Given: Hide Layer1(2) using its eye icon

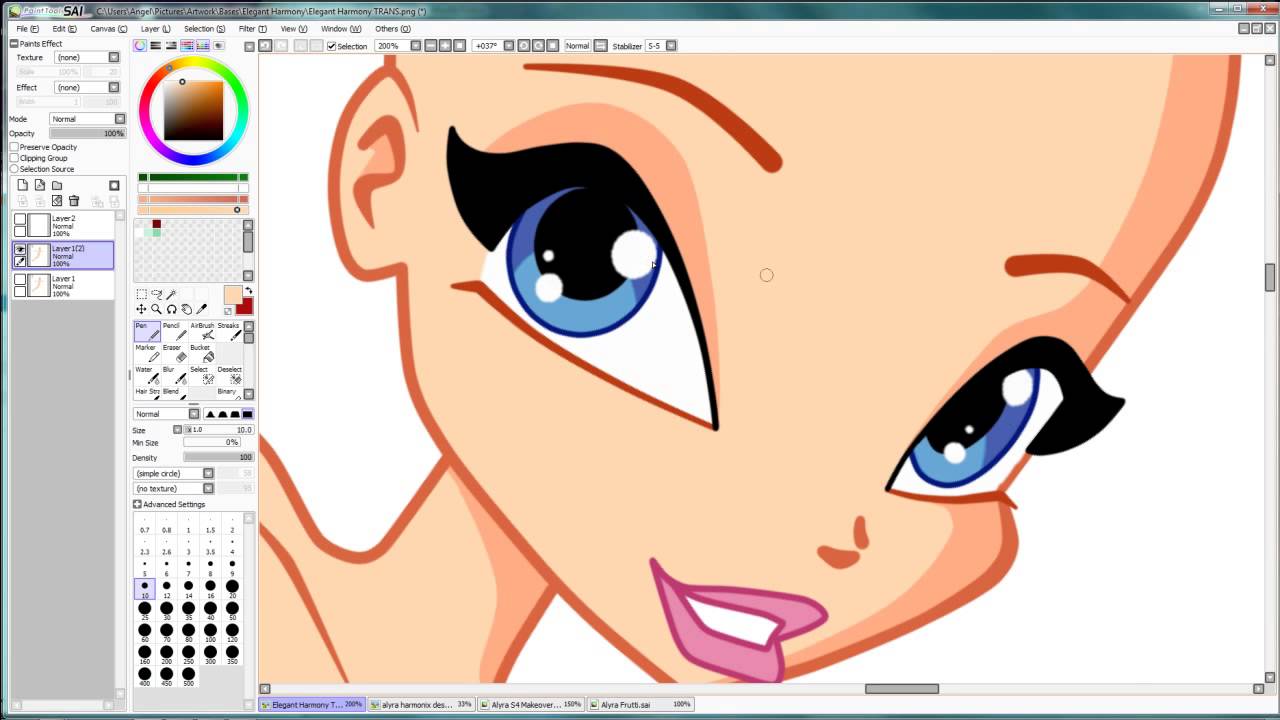Looking at the screenshot, I should [x=20, y=249].
